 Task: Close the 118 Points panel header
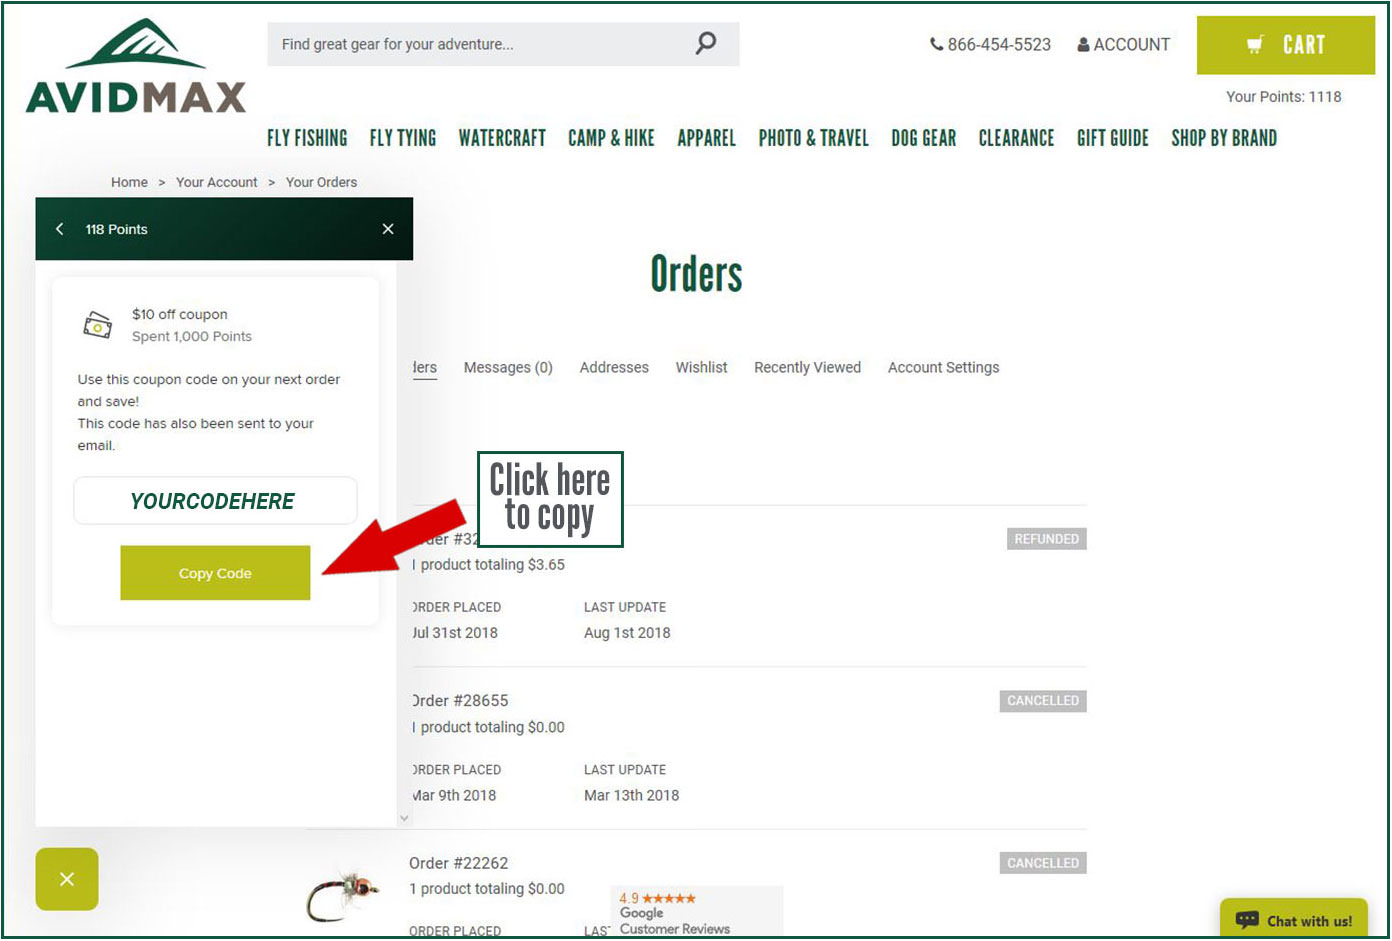point(388,229)
